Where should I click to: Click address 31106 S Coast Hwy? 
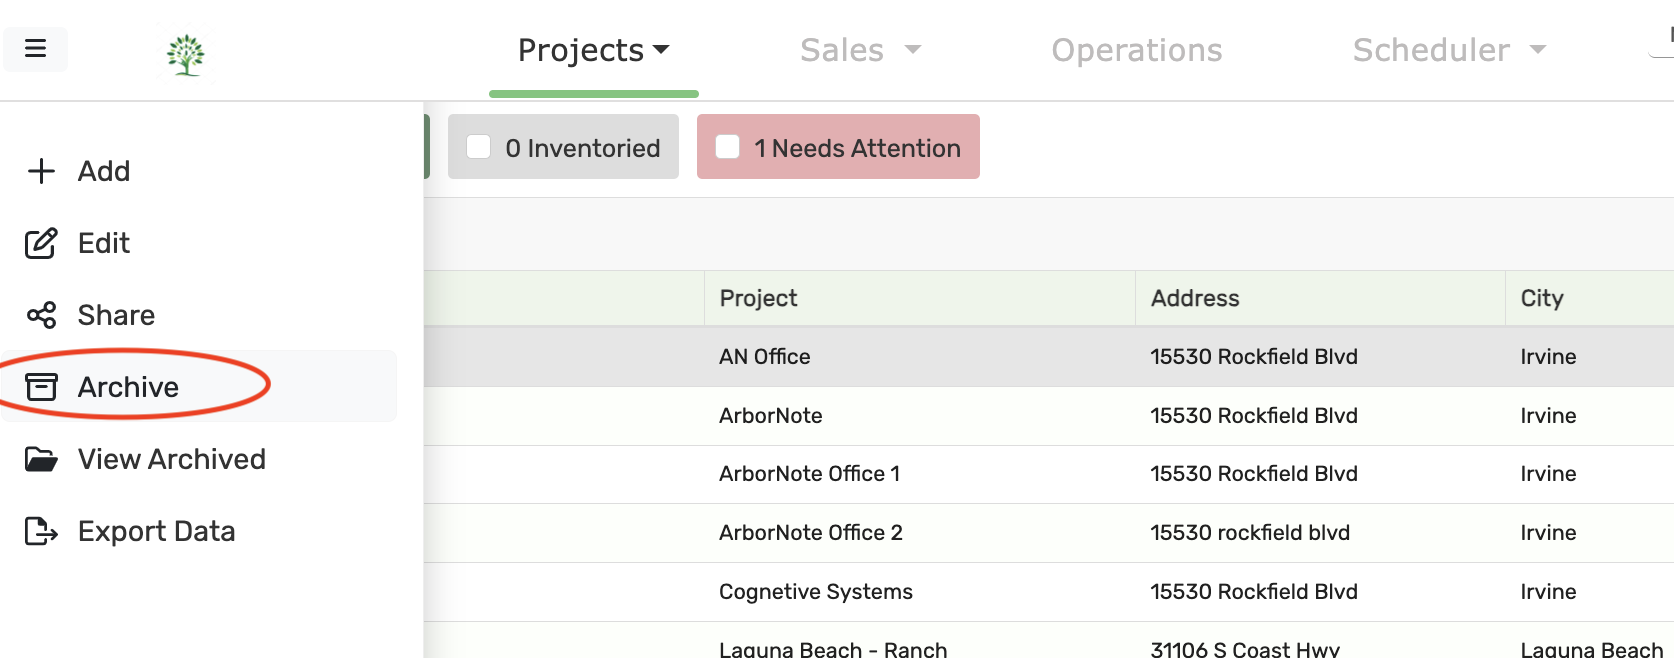[x=1245, y=649]
